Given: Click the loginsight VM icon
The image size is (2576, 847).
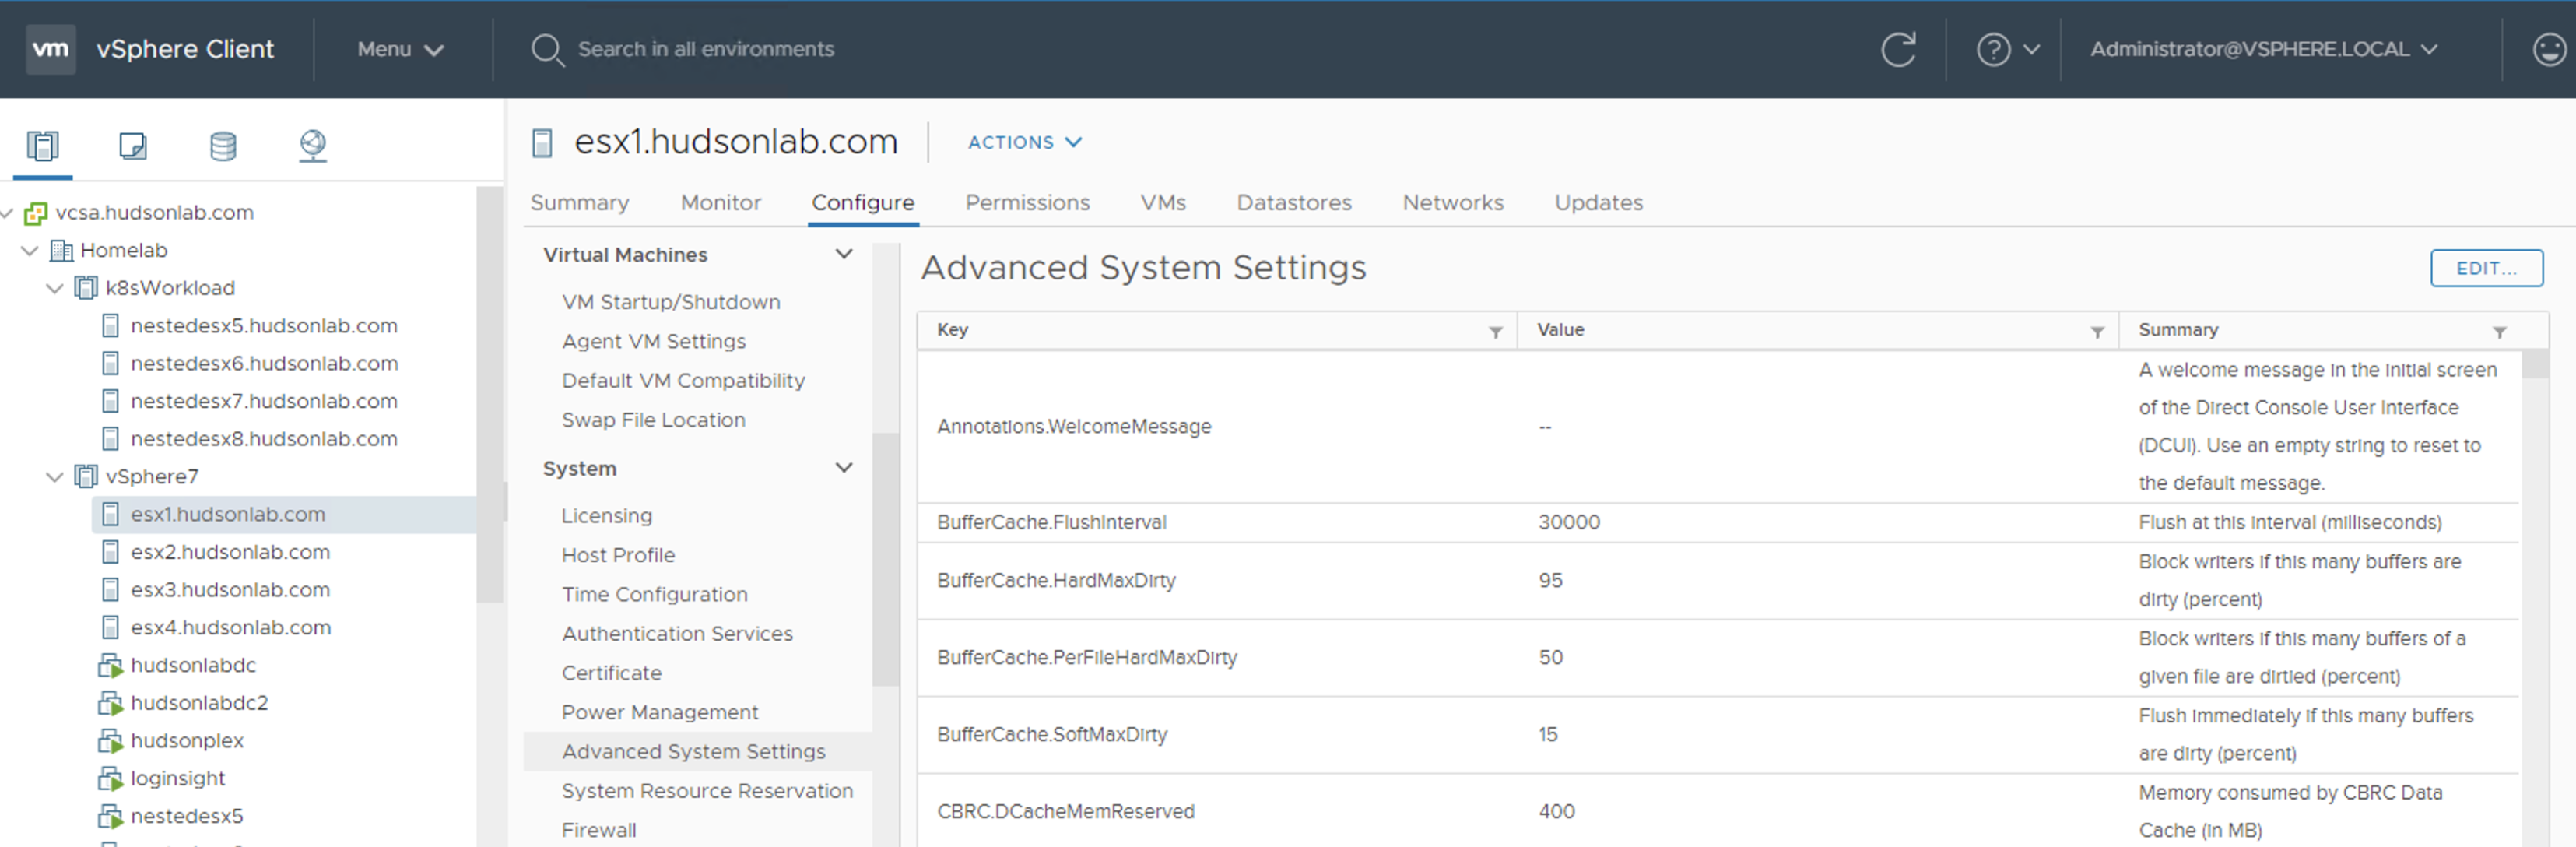Looking at the screenshot, I should 110,779.
